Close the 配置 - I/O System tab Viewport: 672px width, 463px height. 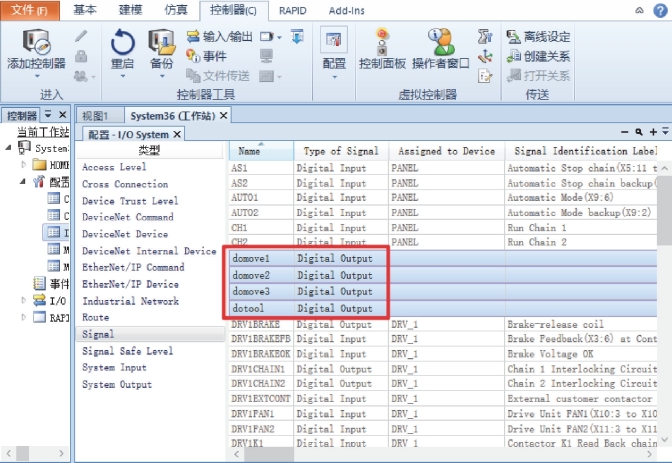point(178,134)
